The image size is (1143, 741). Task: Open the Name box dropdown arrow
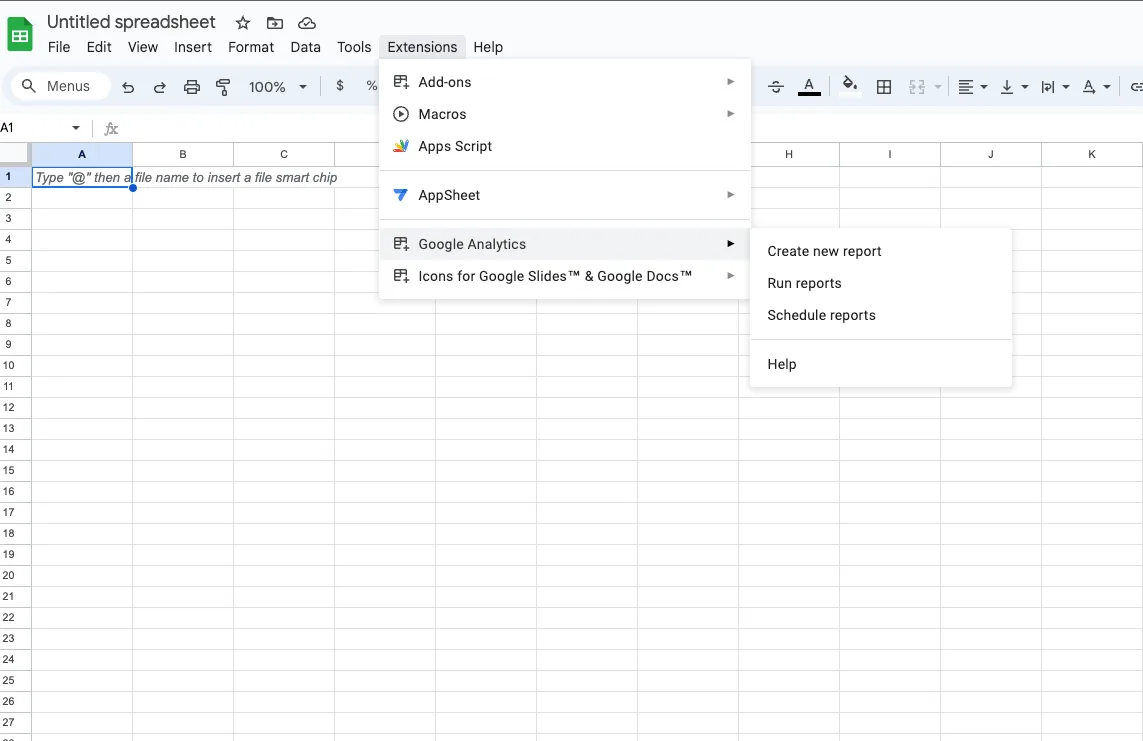coord(76,128)
